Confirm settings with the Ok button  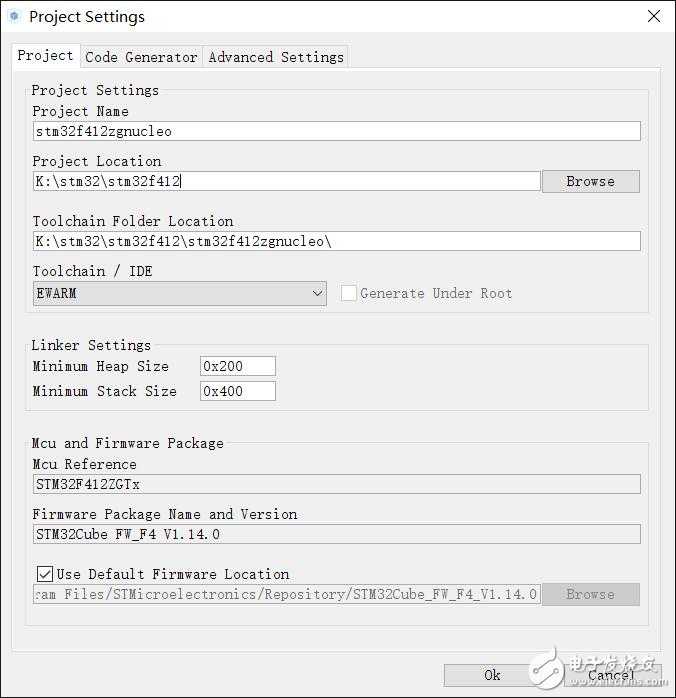point(492,675)
